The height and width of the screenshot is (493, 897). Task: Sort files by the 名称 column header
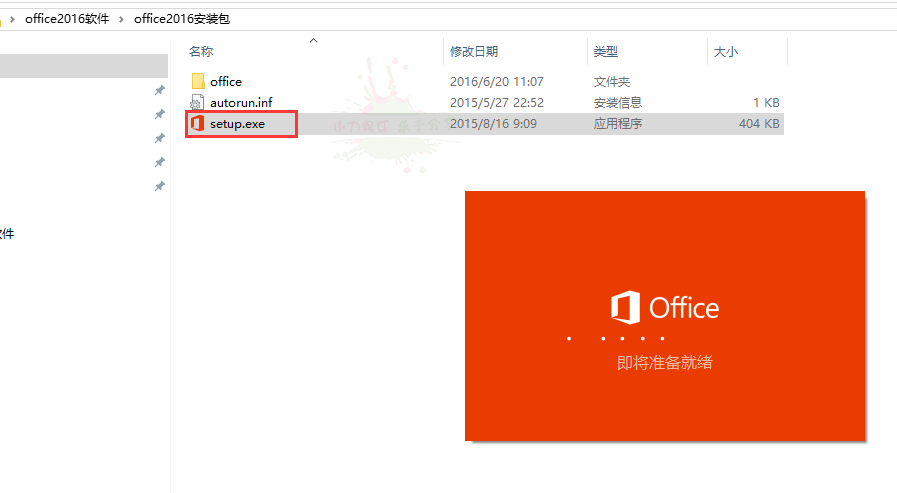pos(201,51)
